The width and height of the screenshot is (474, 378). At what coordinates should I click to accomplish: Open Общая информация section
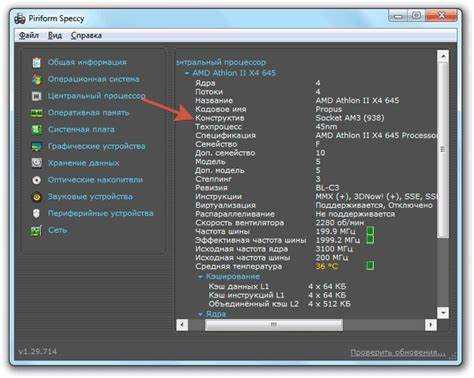(87, 62)
